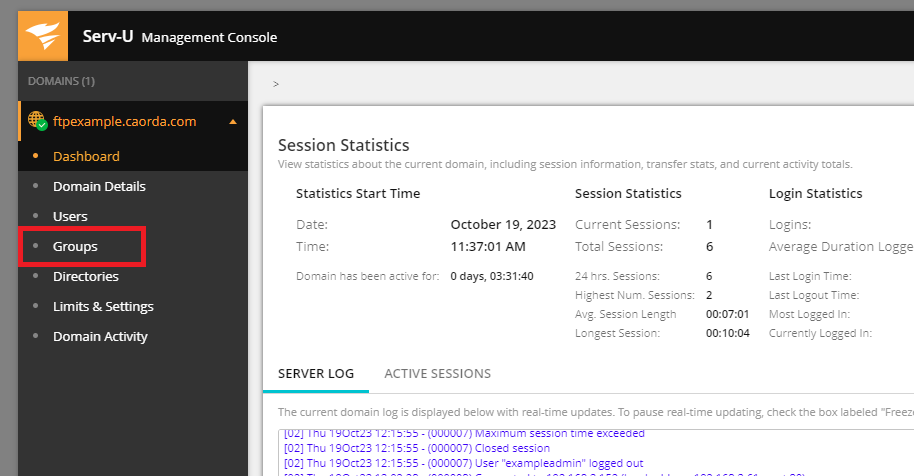The width and height of the screenshot is (914, 476).
Task: Switch to the ACTIVE SESSIONS tab
Action: tap(438, 373)
